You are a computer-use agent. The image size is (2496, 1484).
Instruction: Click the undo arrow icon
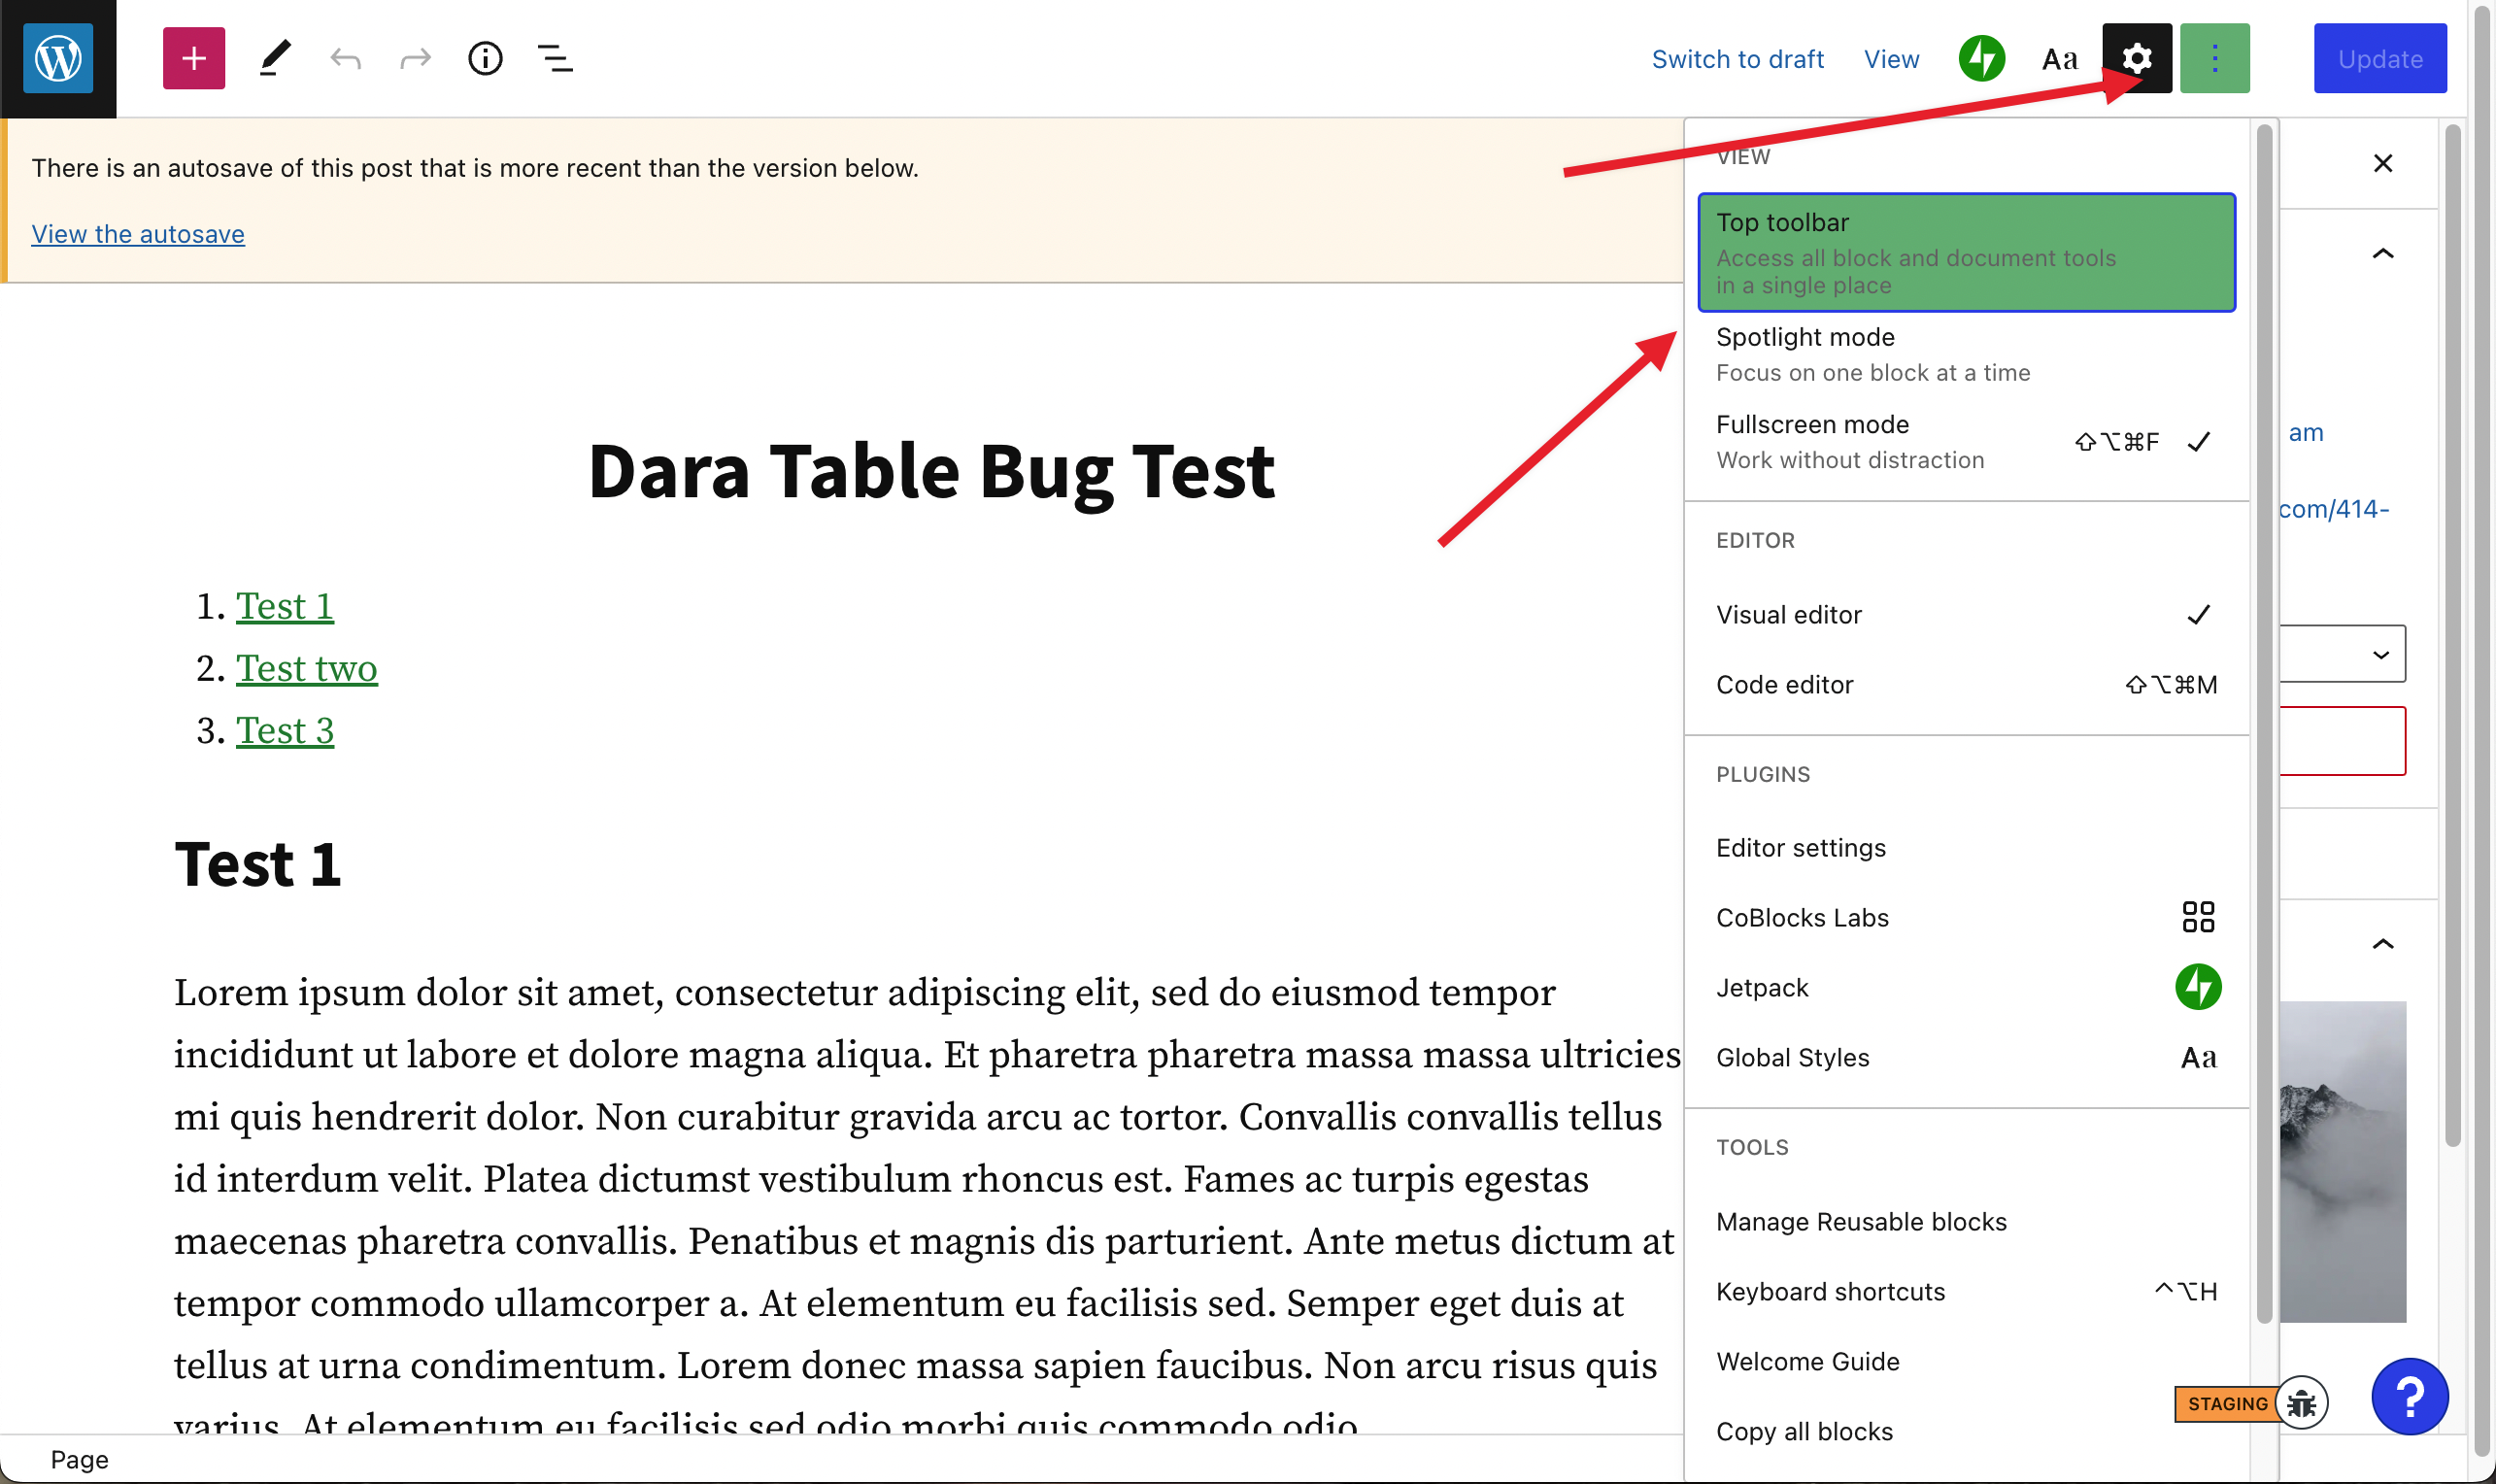tap(345, 58)
